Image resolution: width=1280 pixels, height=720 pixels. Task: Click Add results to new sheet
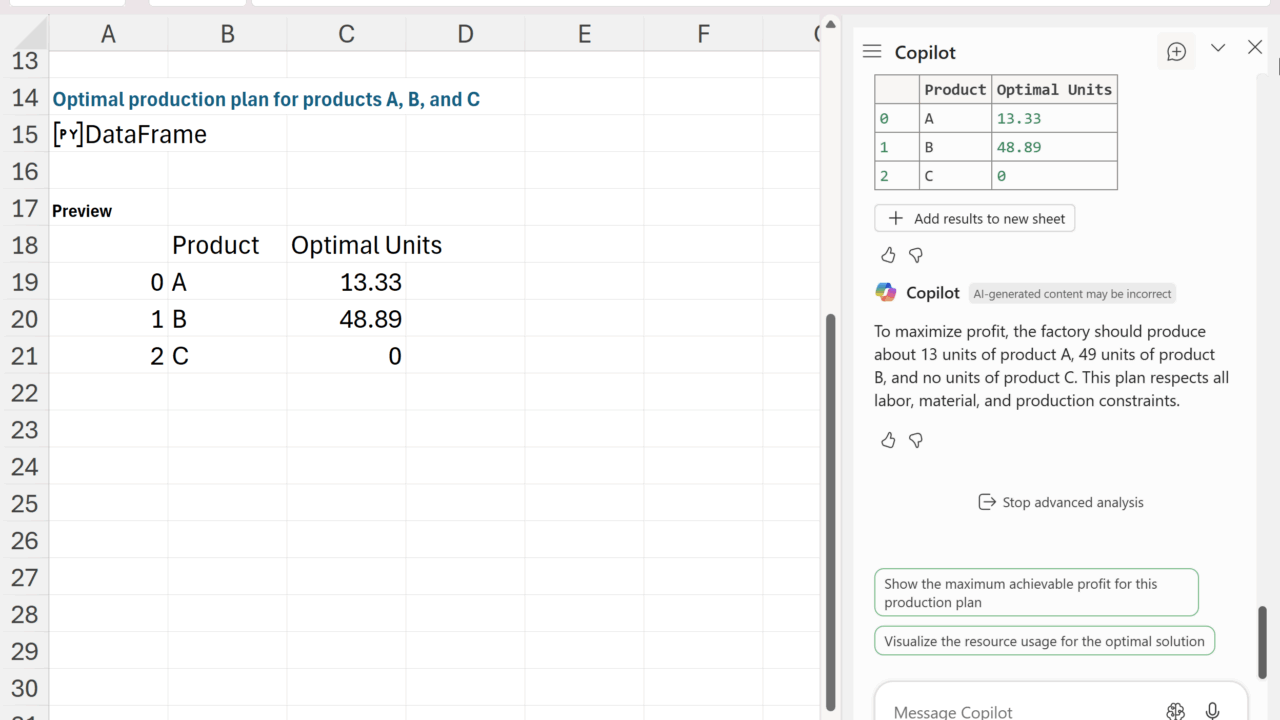[975, 218]
